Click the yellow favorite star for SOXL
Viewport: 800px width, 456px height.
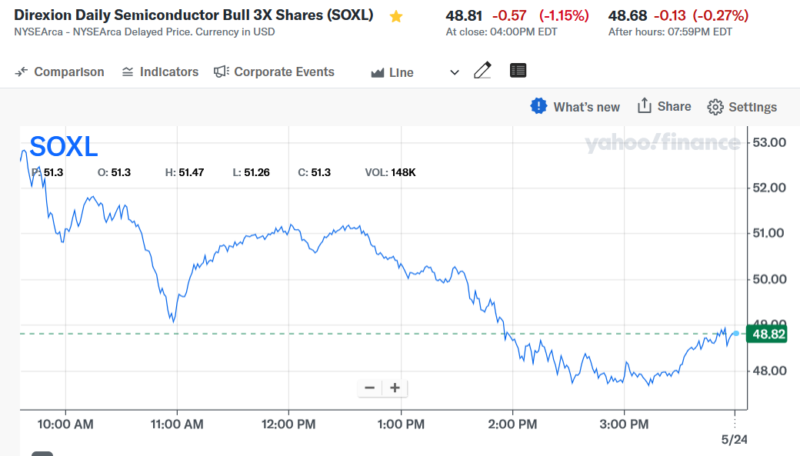pyautogui.click(x=396, y=17)
